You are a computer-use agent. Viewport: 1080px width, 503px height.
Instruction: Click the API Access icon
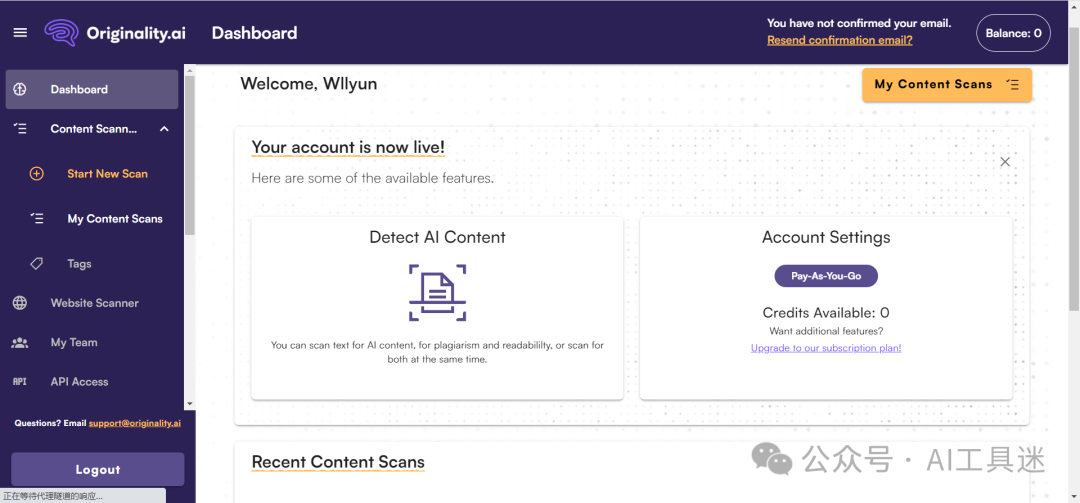coord(20,381)
